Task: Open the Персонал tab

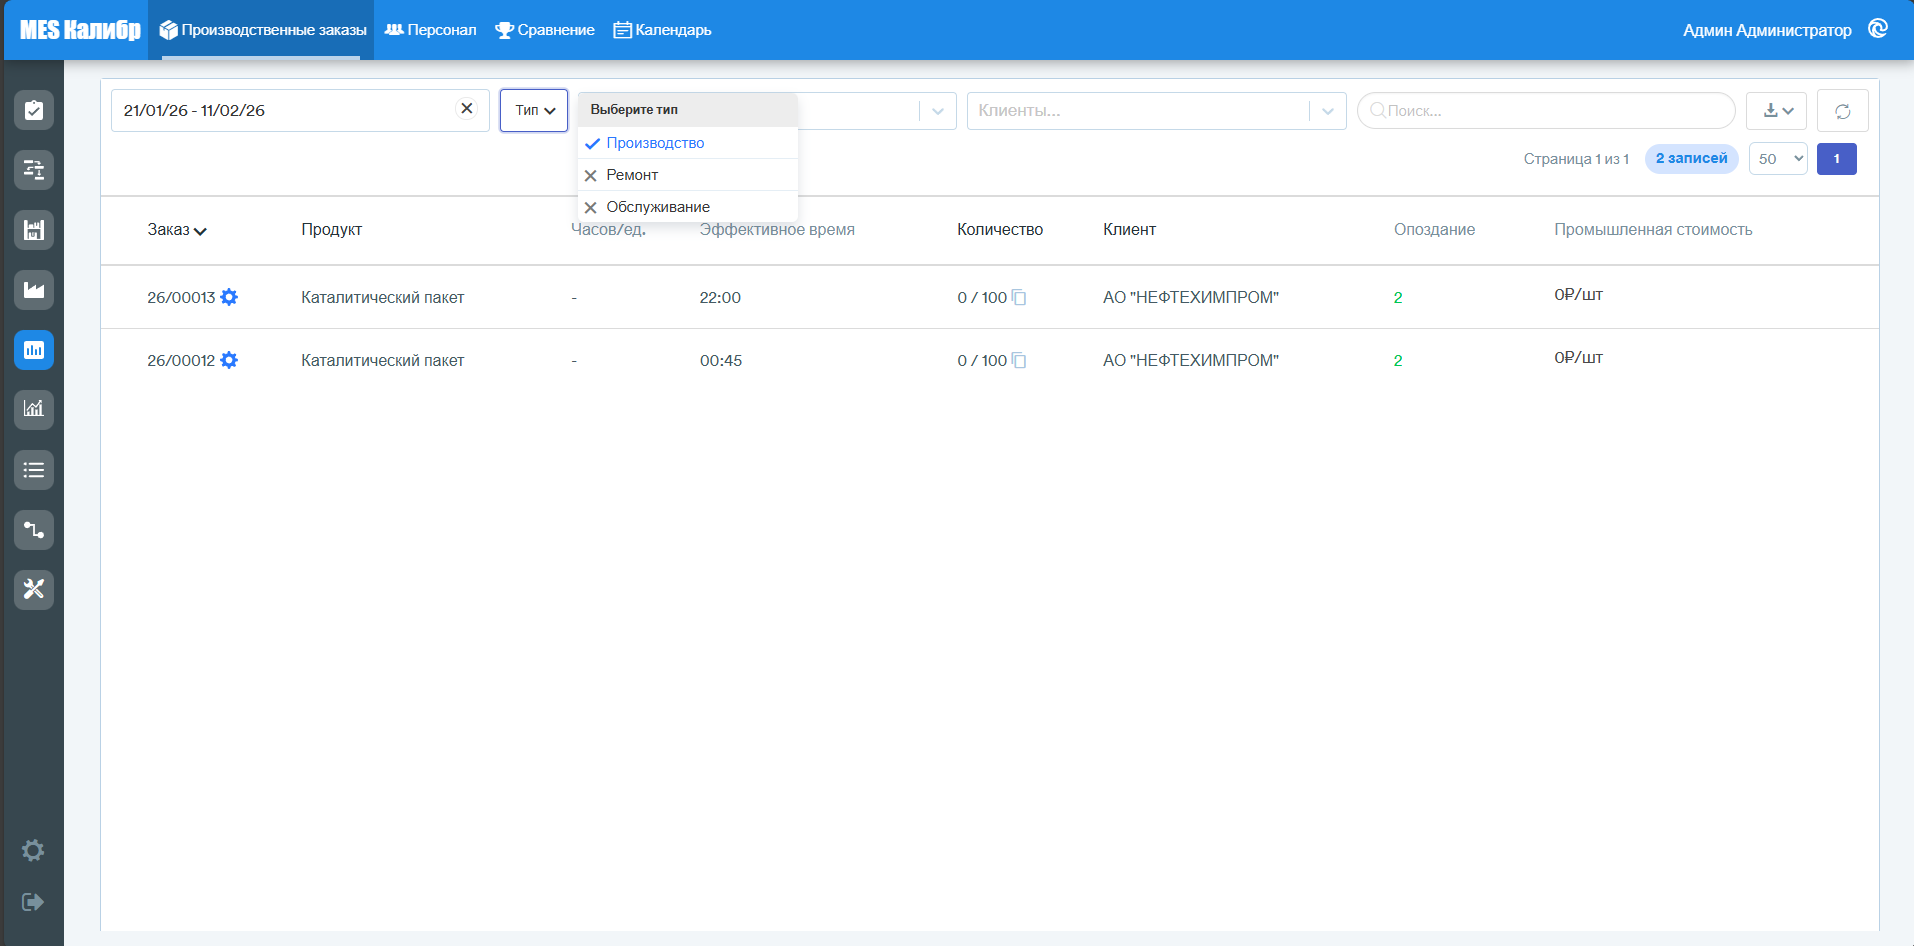Action: 430,30
